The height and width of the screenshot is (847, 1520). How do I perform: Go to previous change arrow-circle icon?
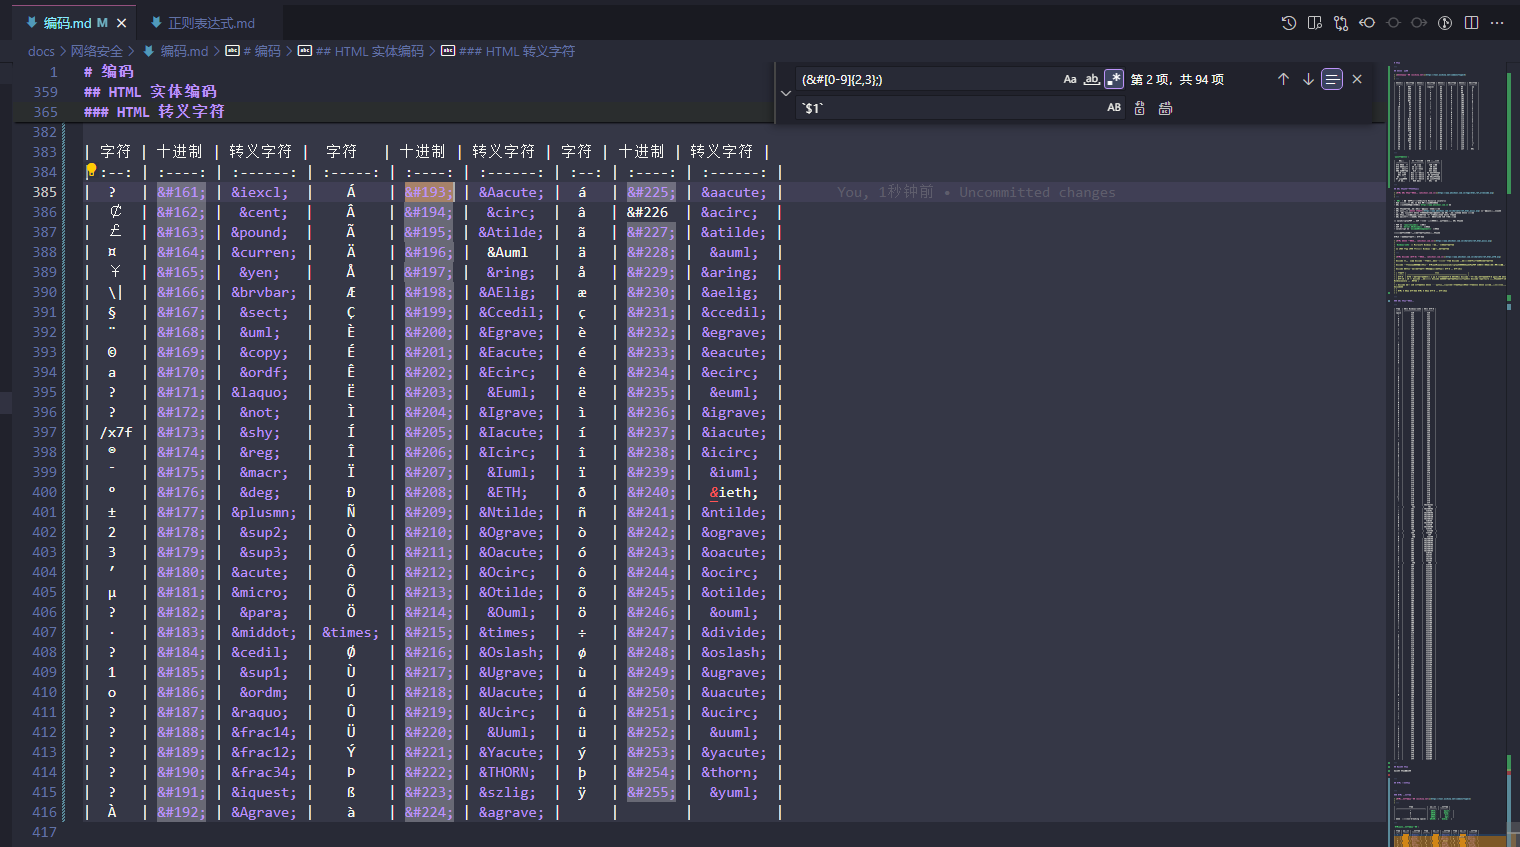(1367, 23)
